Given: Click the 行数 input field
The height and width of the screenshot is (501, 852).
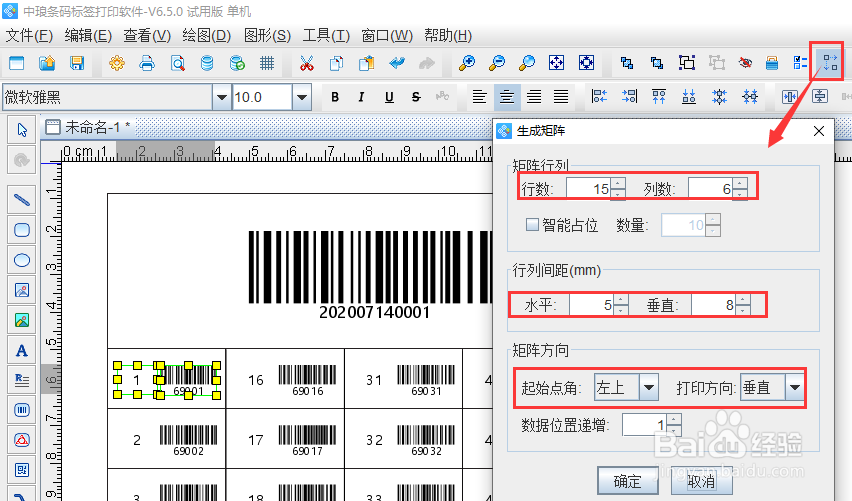Looking at the screenshot, I should click(x=588, y=189).
